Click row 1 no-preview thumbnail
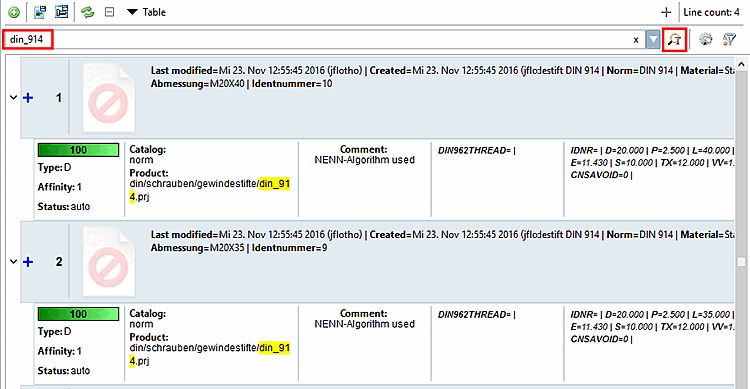This screenshot has height=389, width=750. [x=109, y=98]
